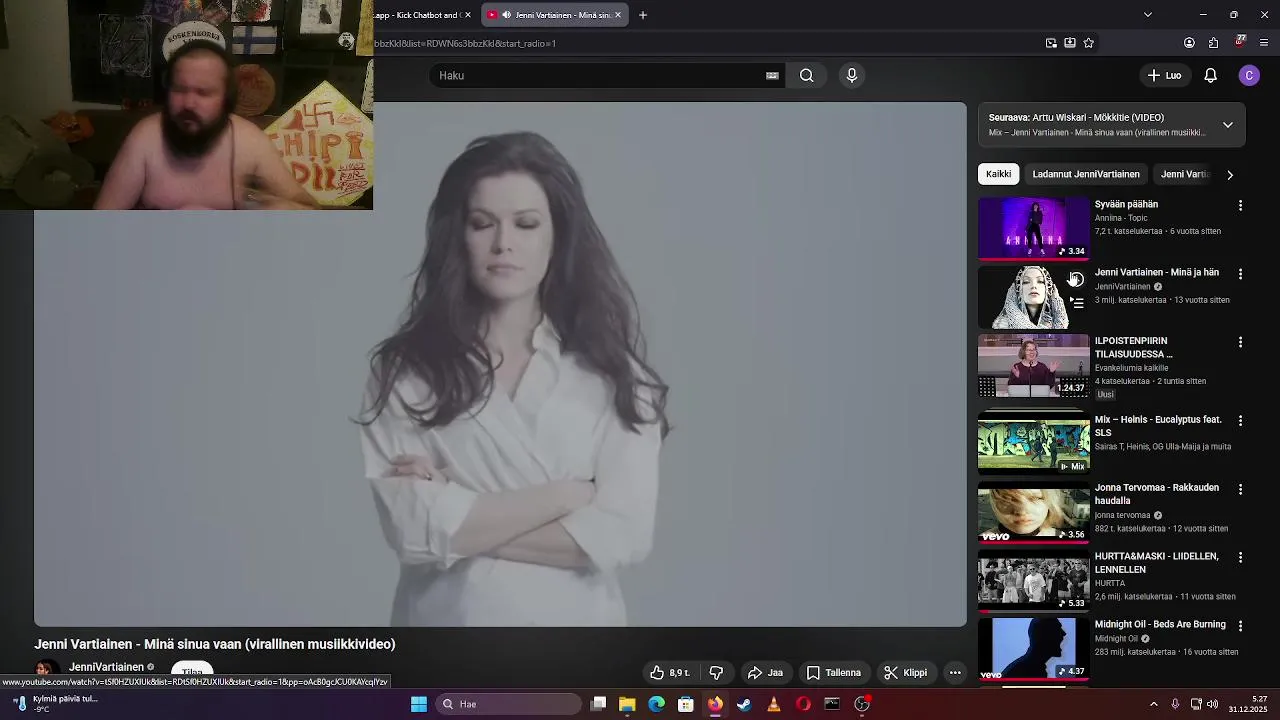Open options for Beds Are Burning
The image size is (1280, 720).
(x=1240, y=626)
